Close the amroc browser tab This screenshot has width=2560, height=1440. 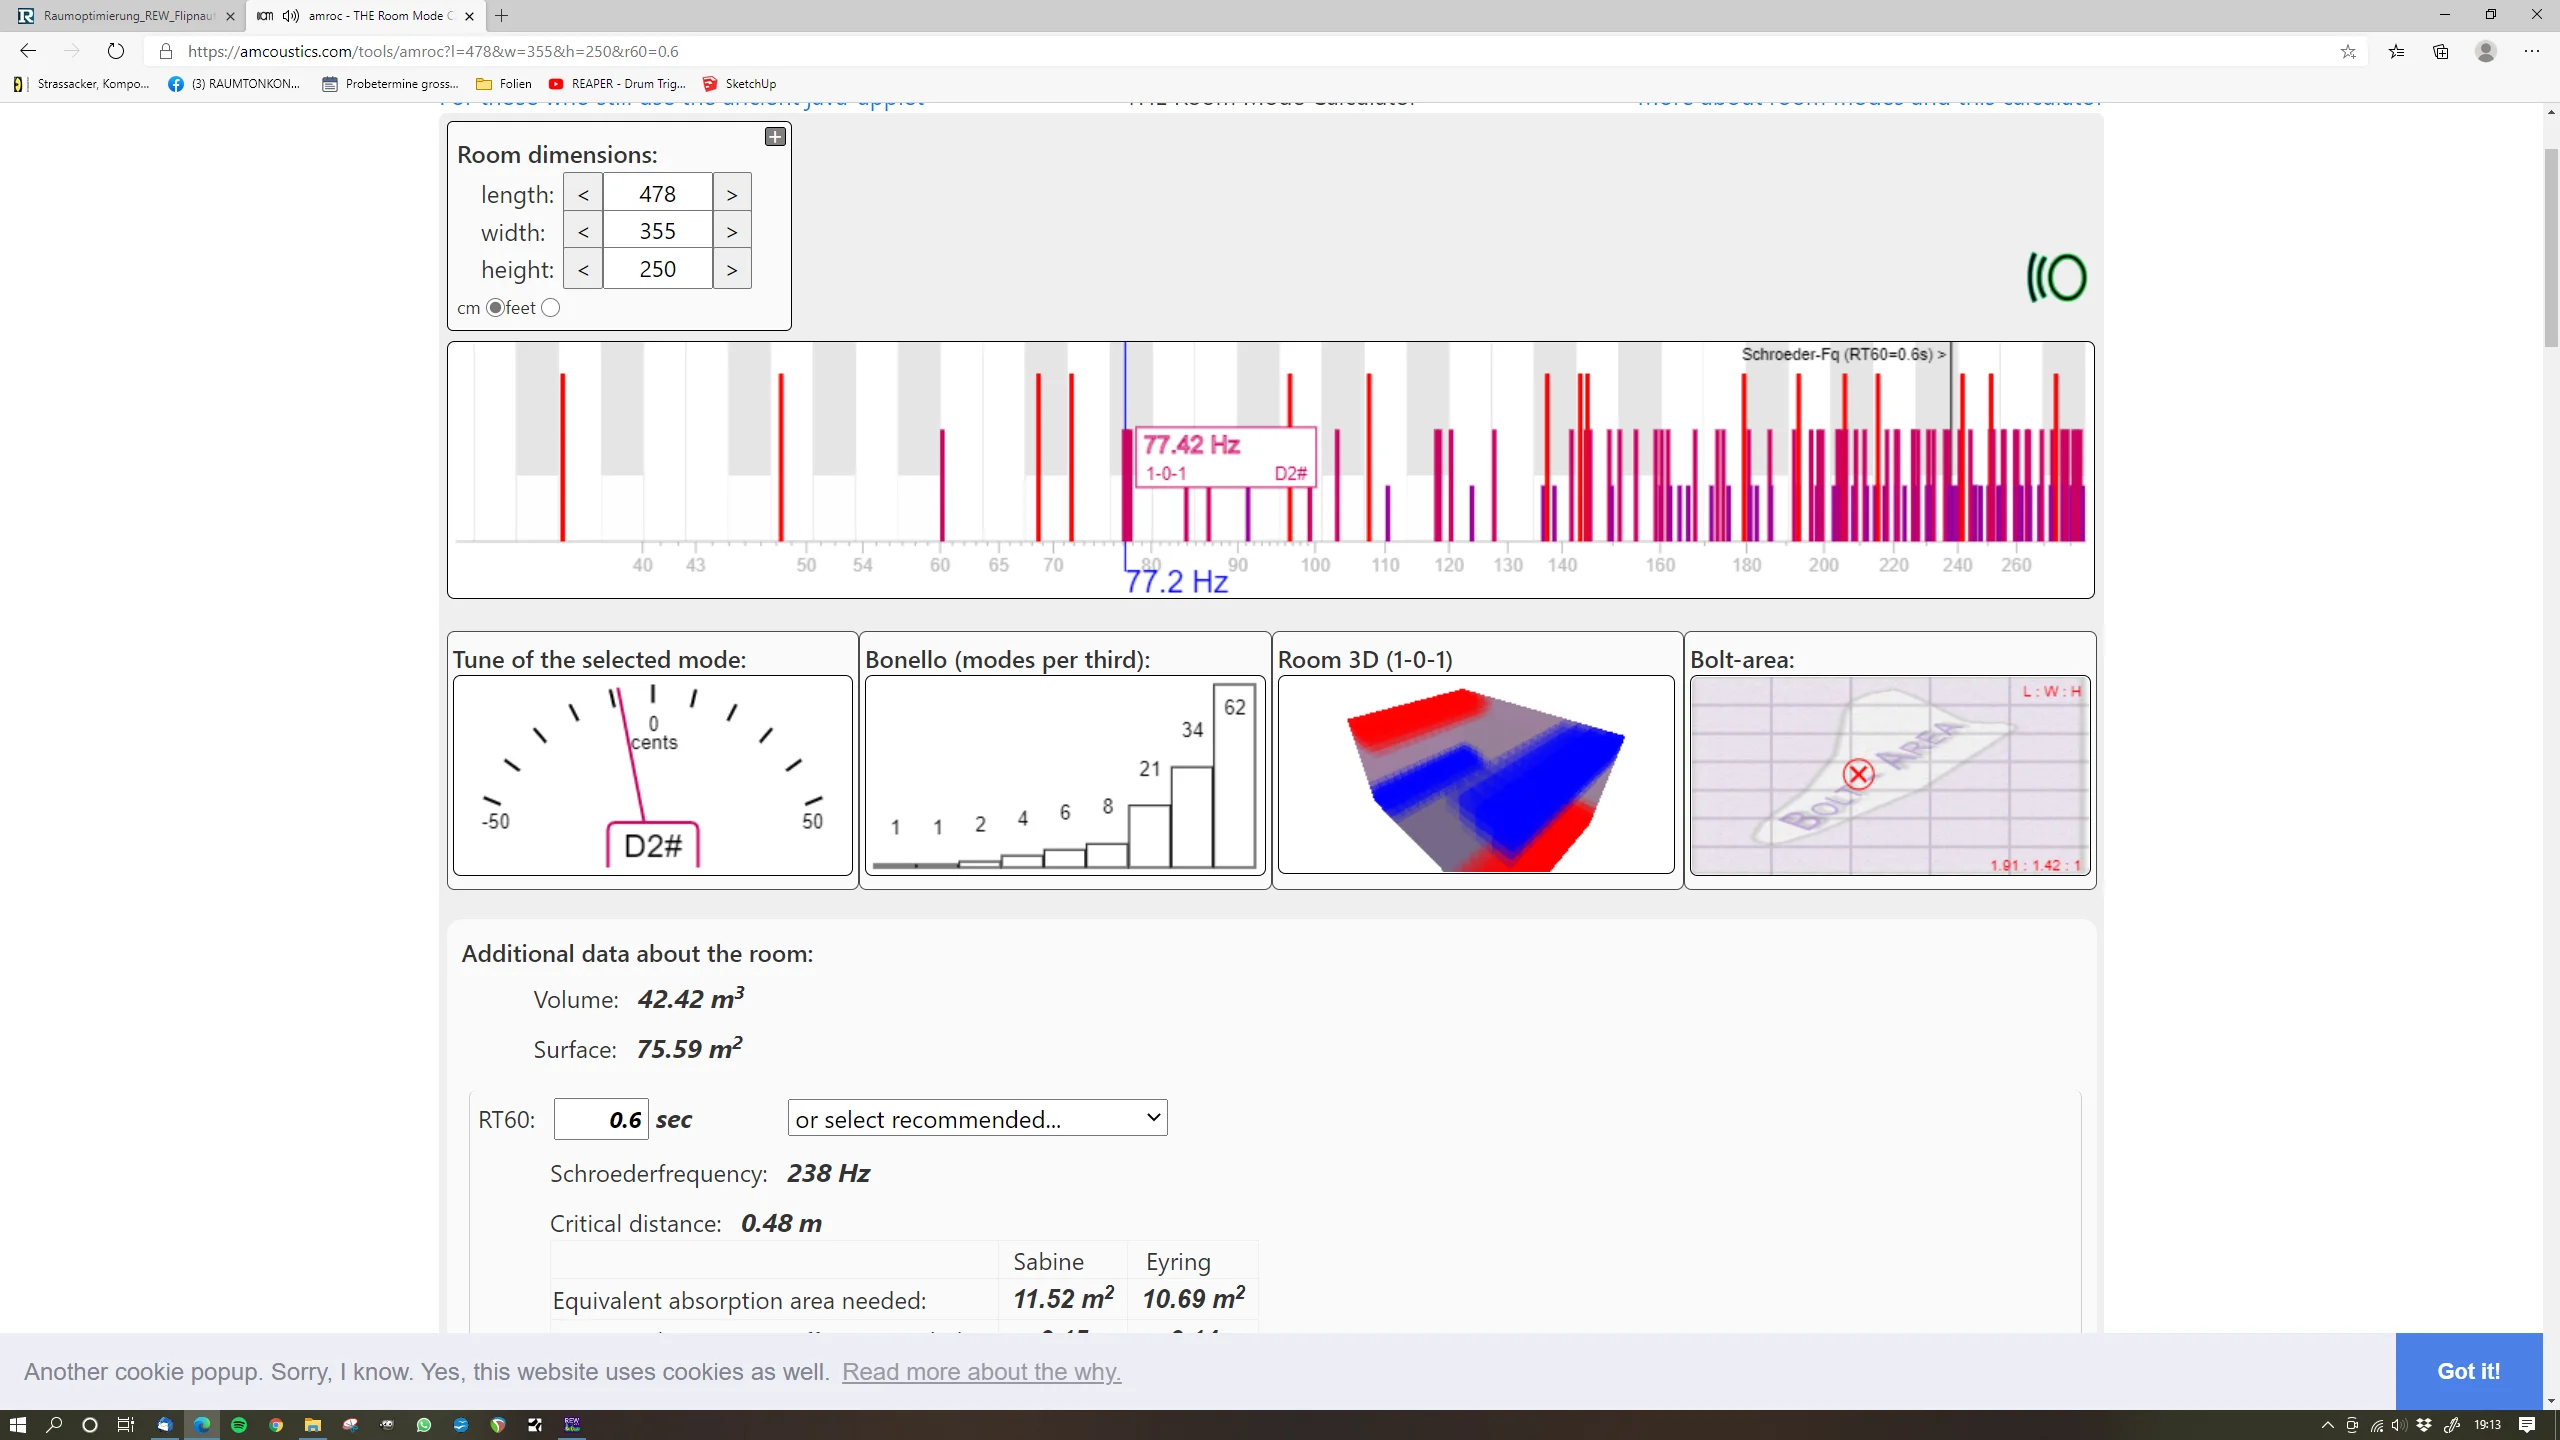[x=469, y=16]
